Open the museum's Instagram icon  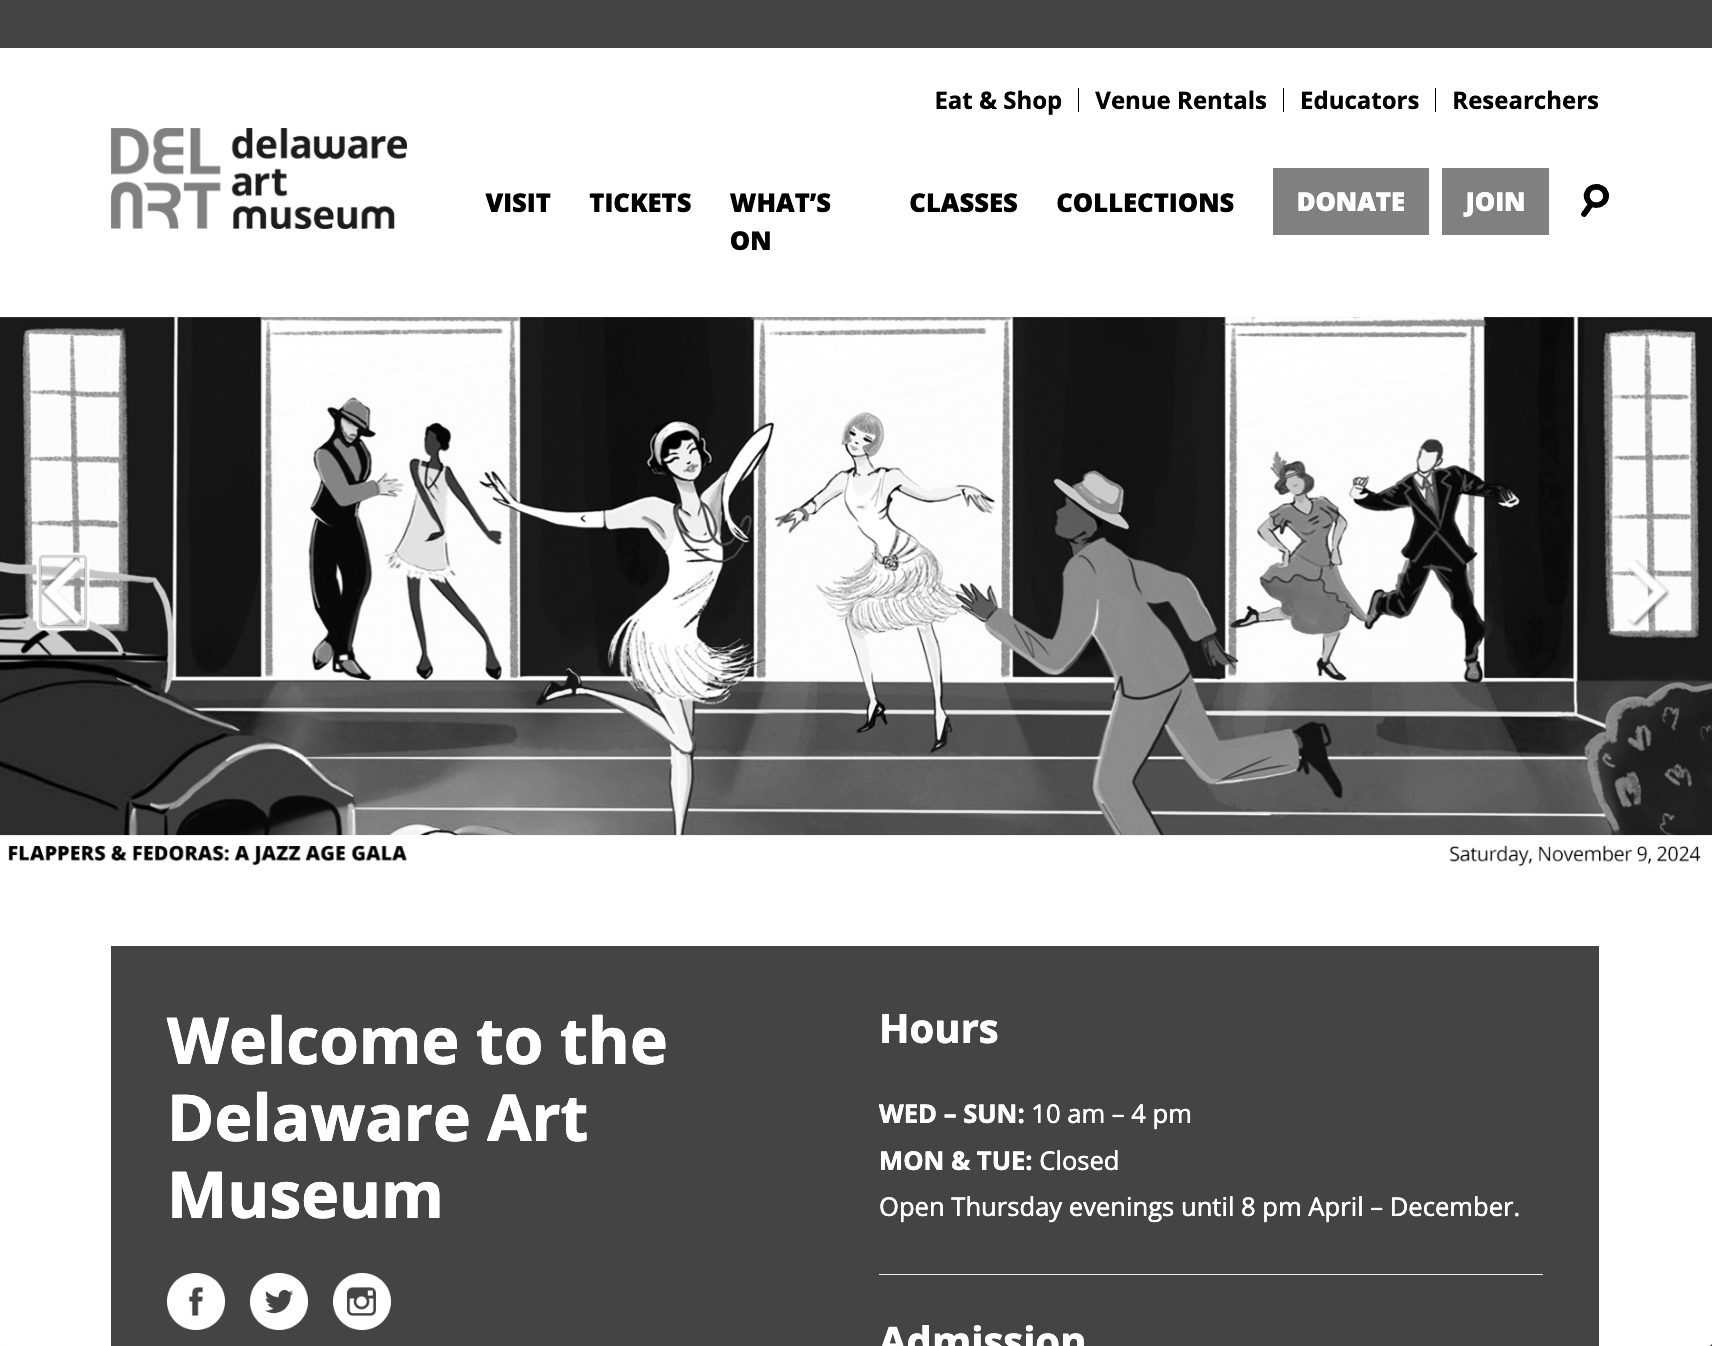(362, 1301)
